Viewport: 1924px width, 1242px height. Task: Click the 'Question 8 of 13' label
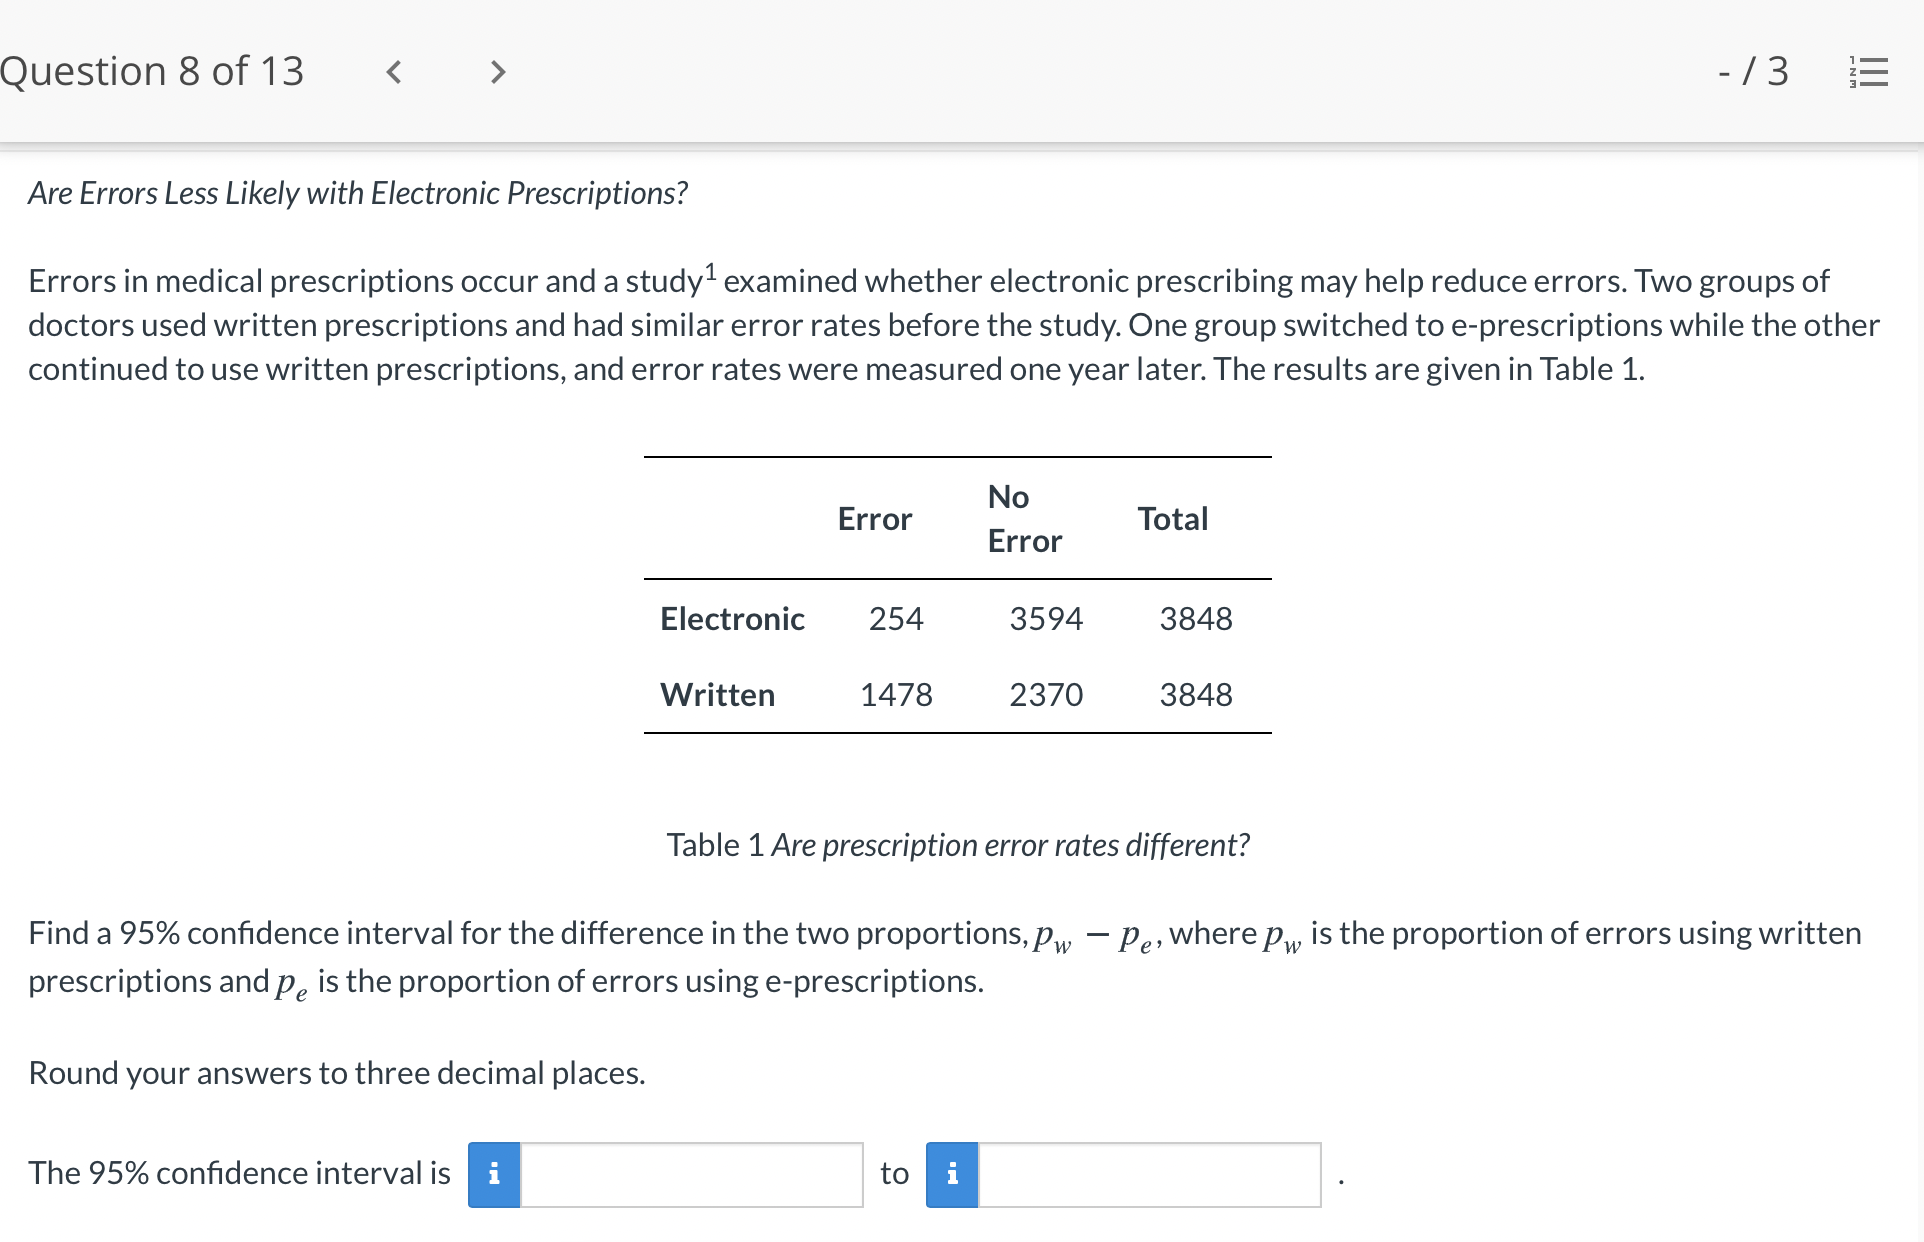pyautogui.click(x=152, y=70)
